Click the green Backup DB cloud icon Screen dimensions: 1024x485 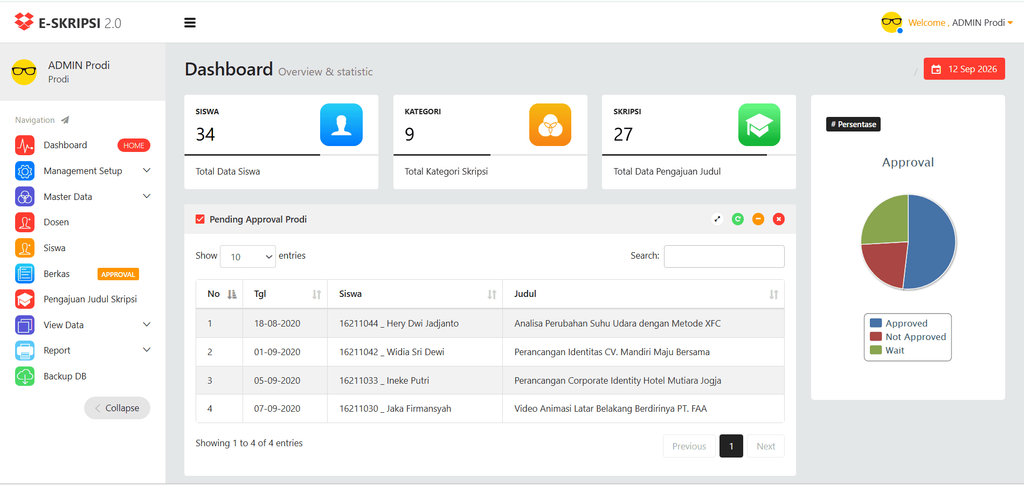[x=25, y=377]
